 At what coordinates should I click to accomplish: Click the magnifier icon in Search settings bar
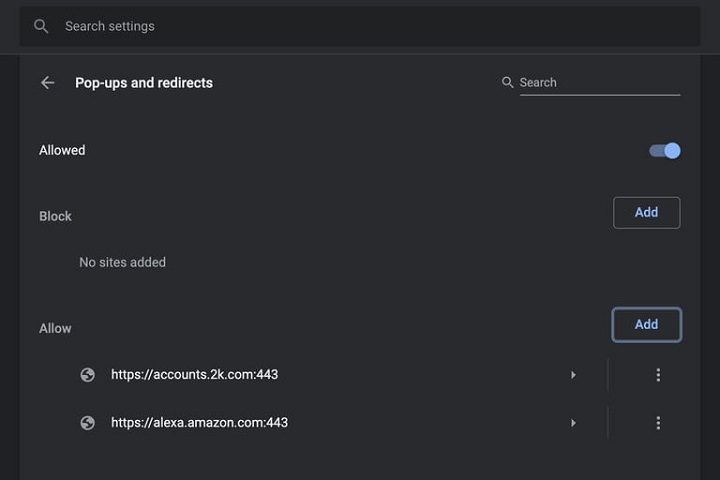[x=41, y=26]
